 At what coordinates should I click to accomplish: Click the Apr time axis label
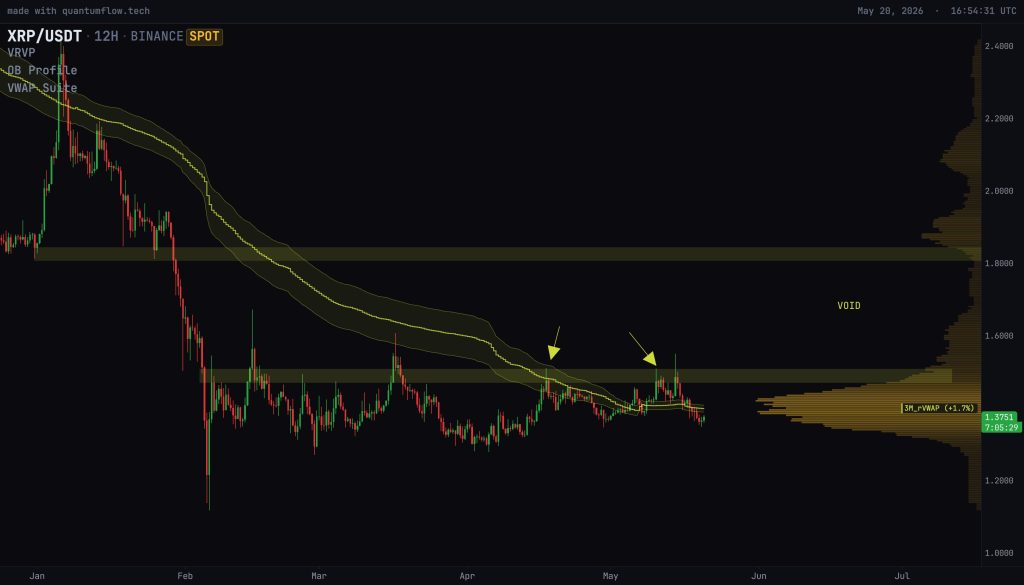click(467, 576)
